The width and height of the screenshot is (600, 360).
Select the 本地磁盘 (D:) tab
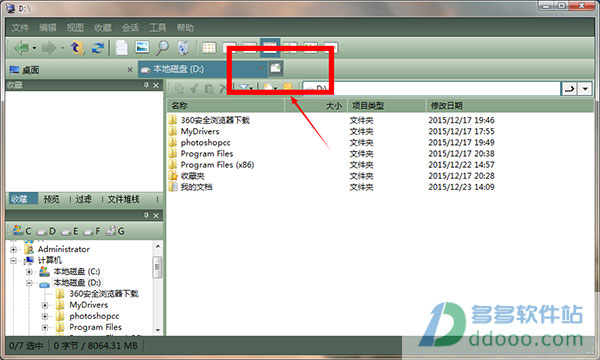coord(202,69)
